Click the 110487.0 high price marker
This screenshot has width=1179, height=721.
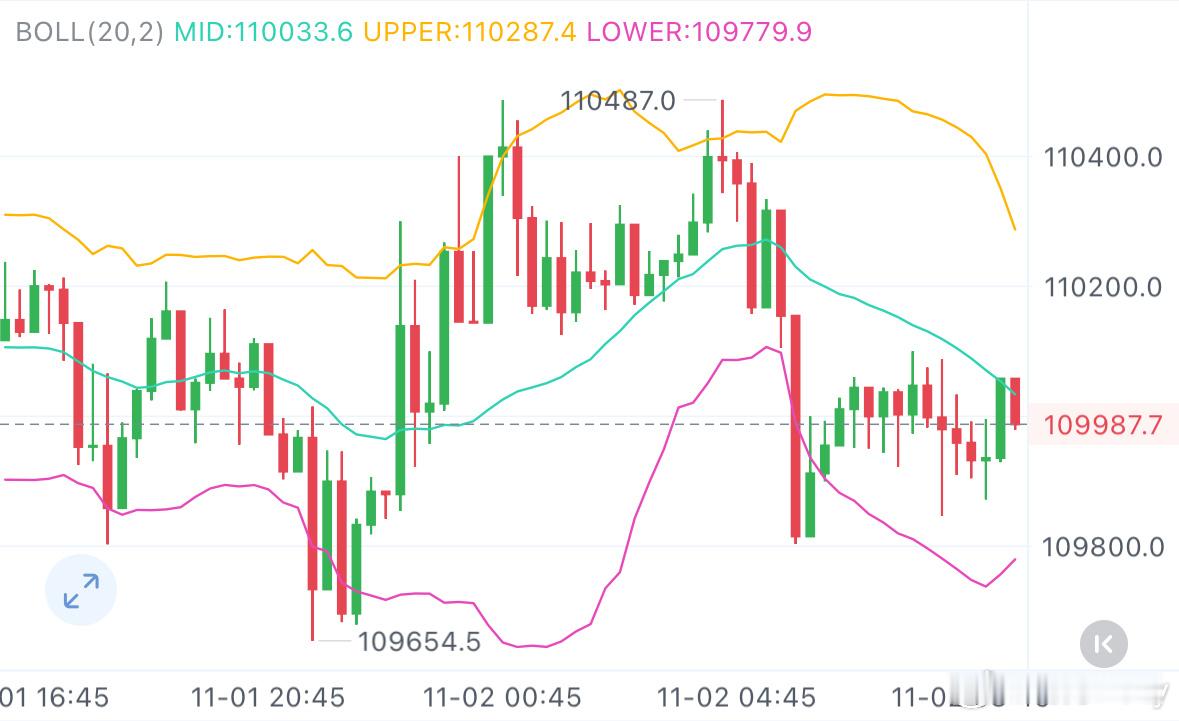click(618, 100)
